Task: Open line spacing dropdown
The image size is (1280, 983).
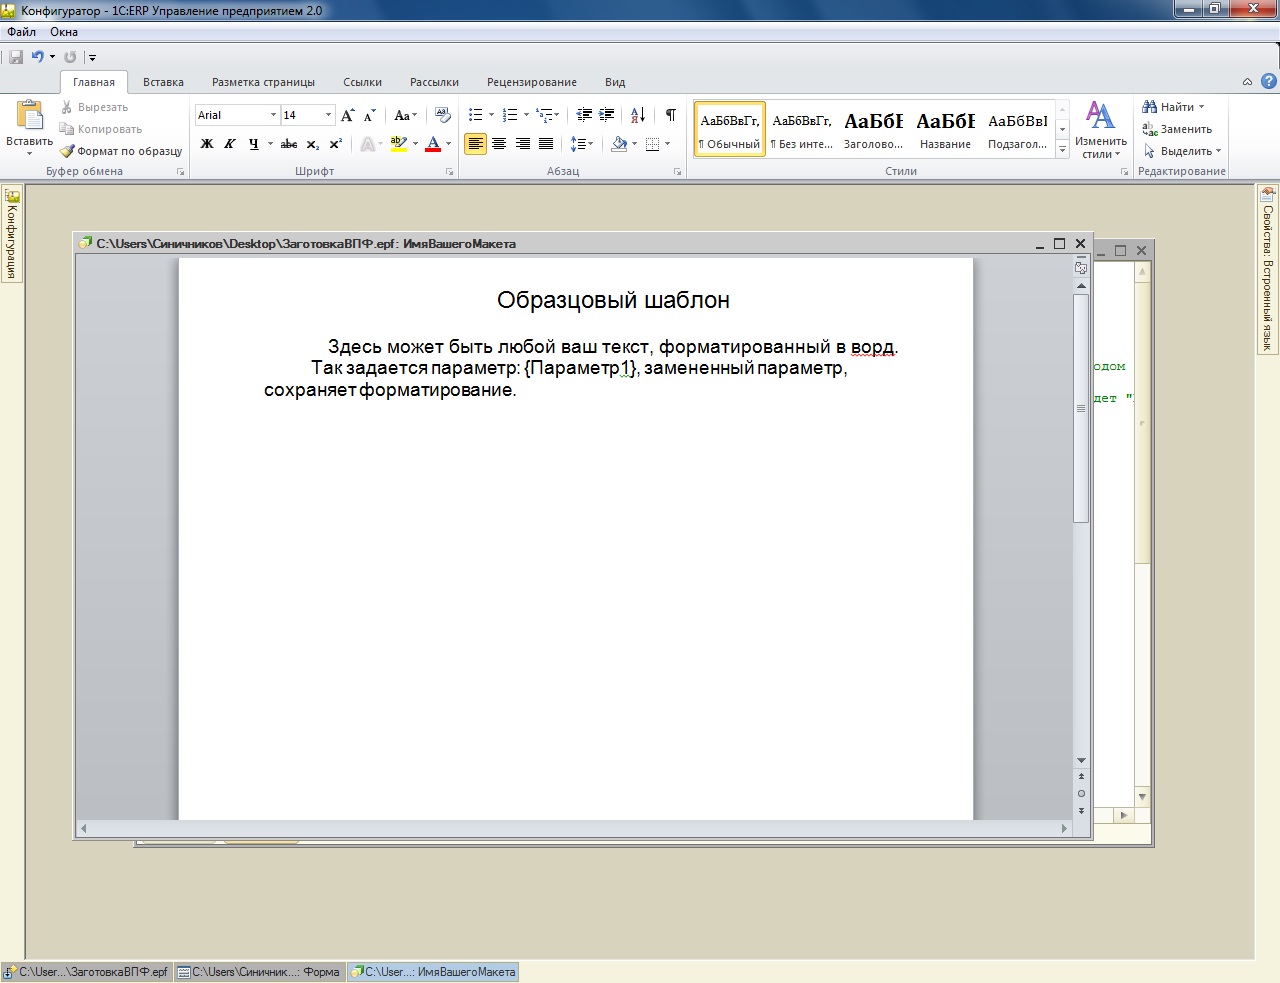Action: (582, 144)
